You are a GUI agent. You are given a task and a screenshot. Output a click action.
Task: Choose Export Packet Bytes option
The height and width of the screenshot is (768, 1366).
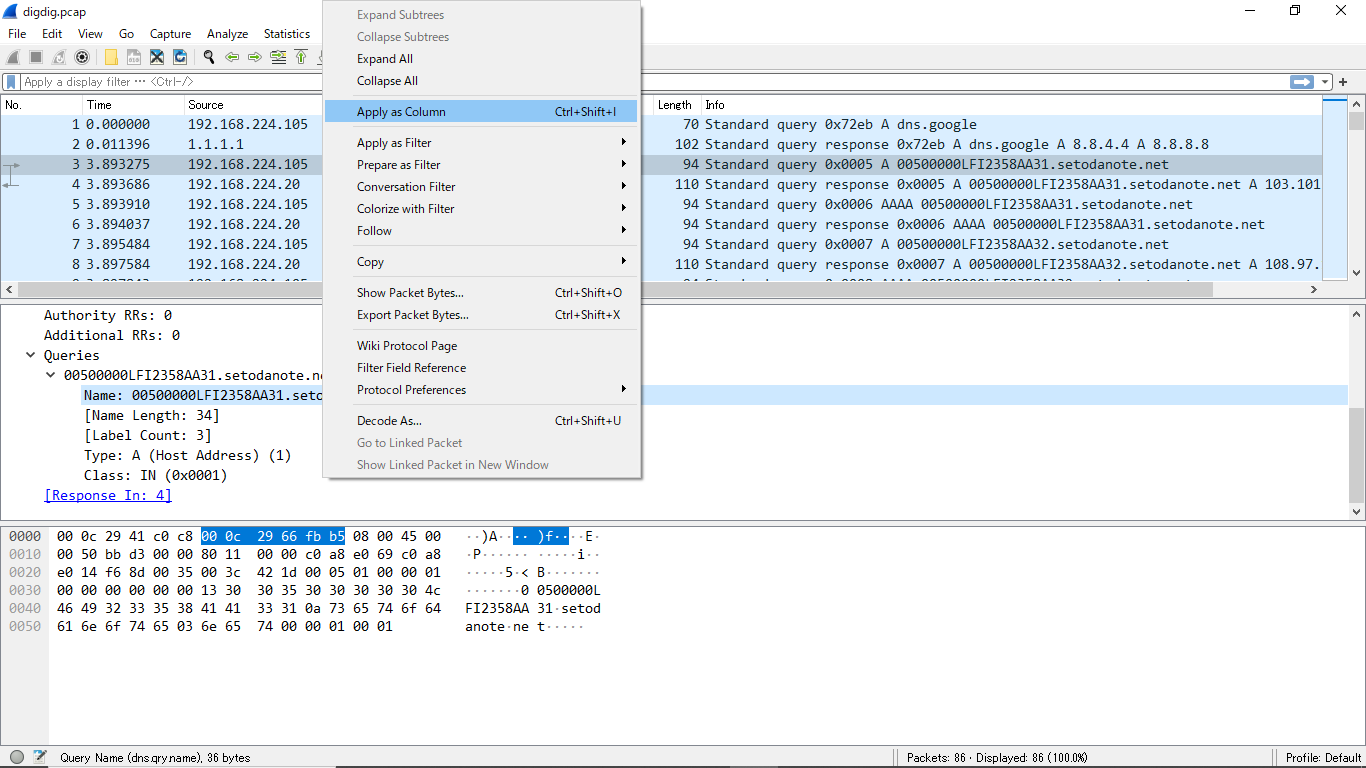pyautogui.click(x=482, y=315)
